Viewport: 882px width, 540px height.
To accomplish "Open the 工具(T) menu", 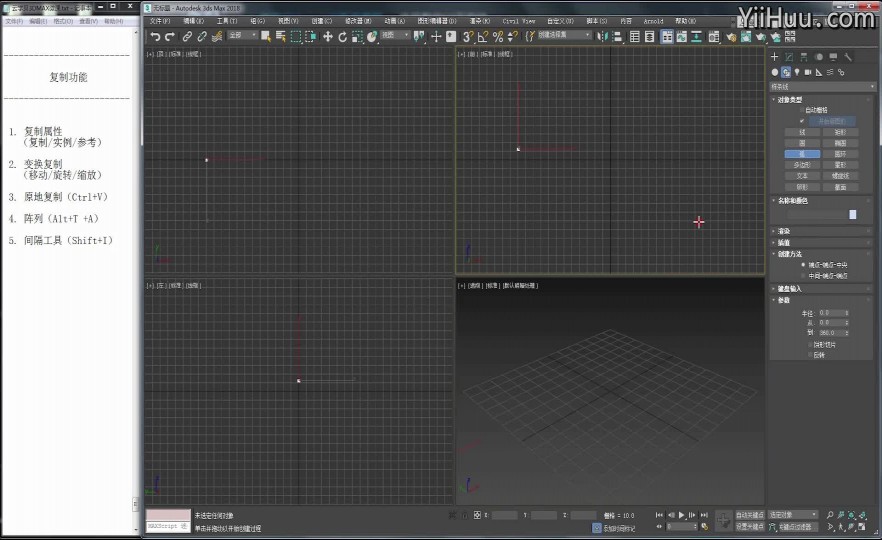I will click(227, 21).
